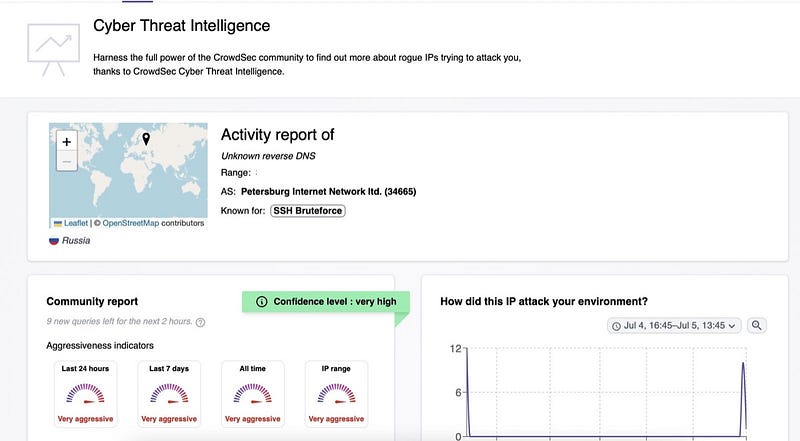
Task: Click the Russia flag icon
Action: (x=54, y=240)
